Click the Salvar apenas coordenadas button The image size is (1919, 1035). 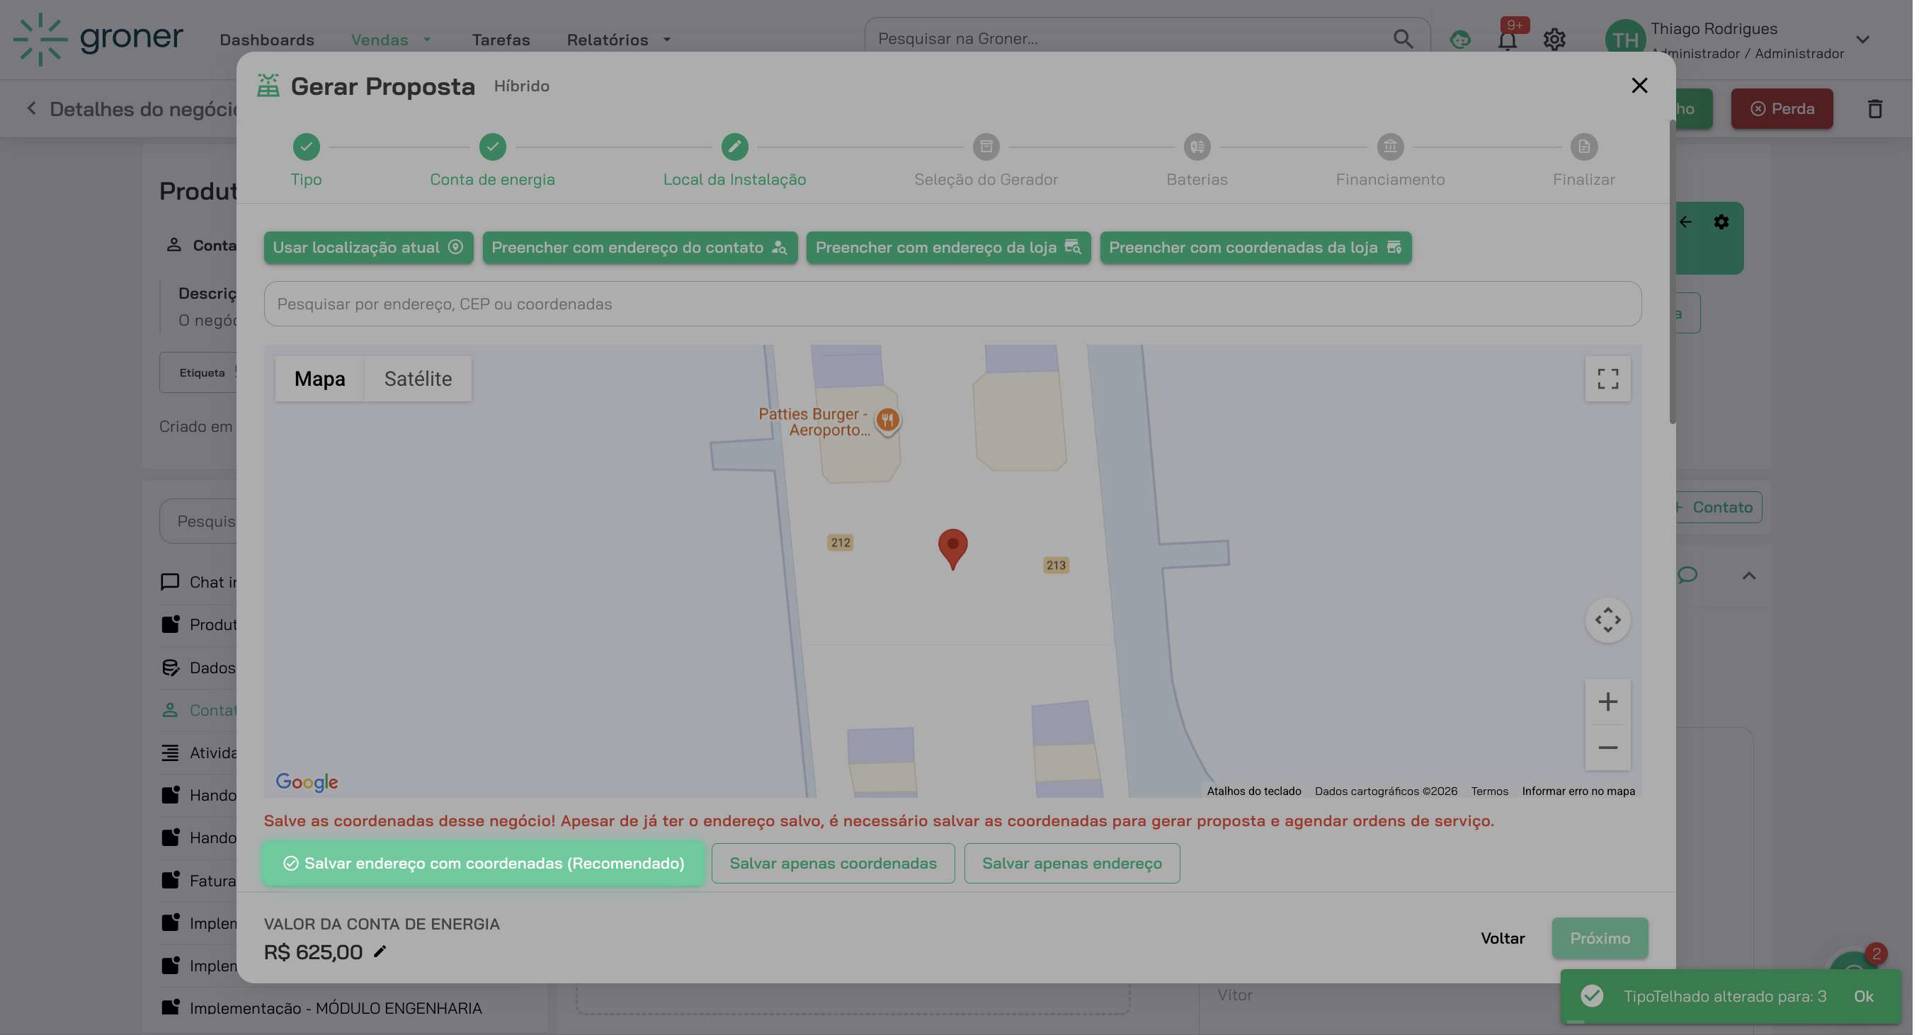click(x=832, y=862)
